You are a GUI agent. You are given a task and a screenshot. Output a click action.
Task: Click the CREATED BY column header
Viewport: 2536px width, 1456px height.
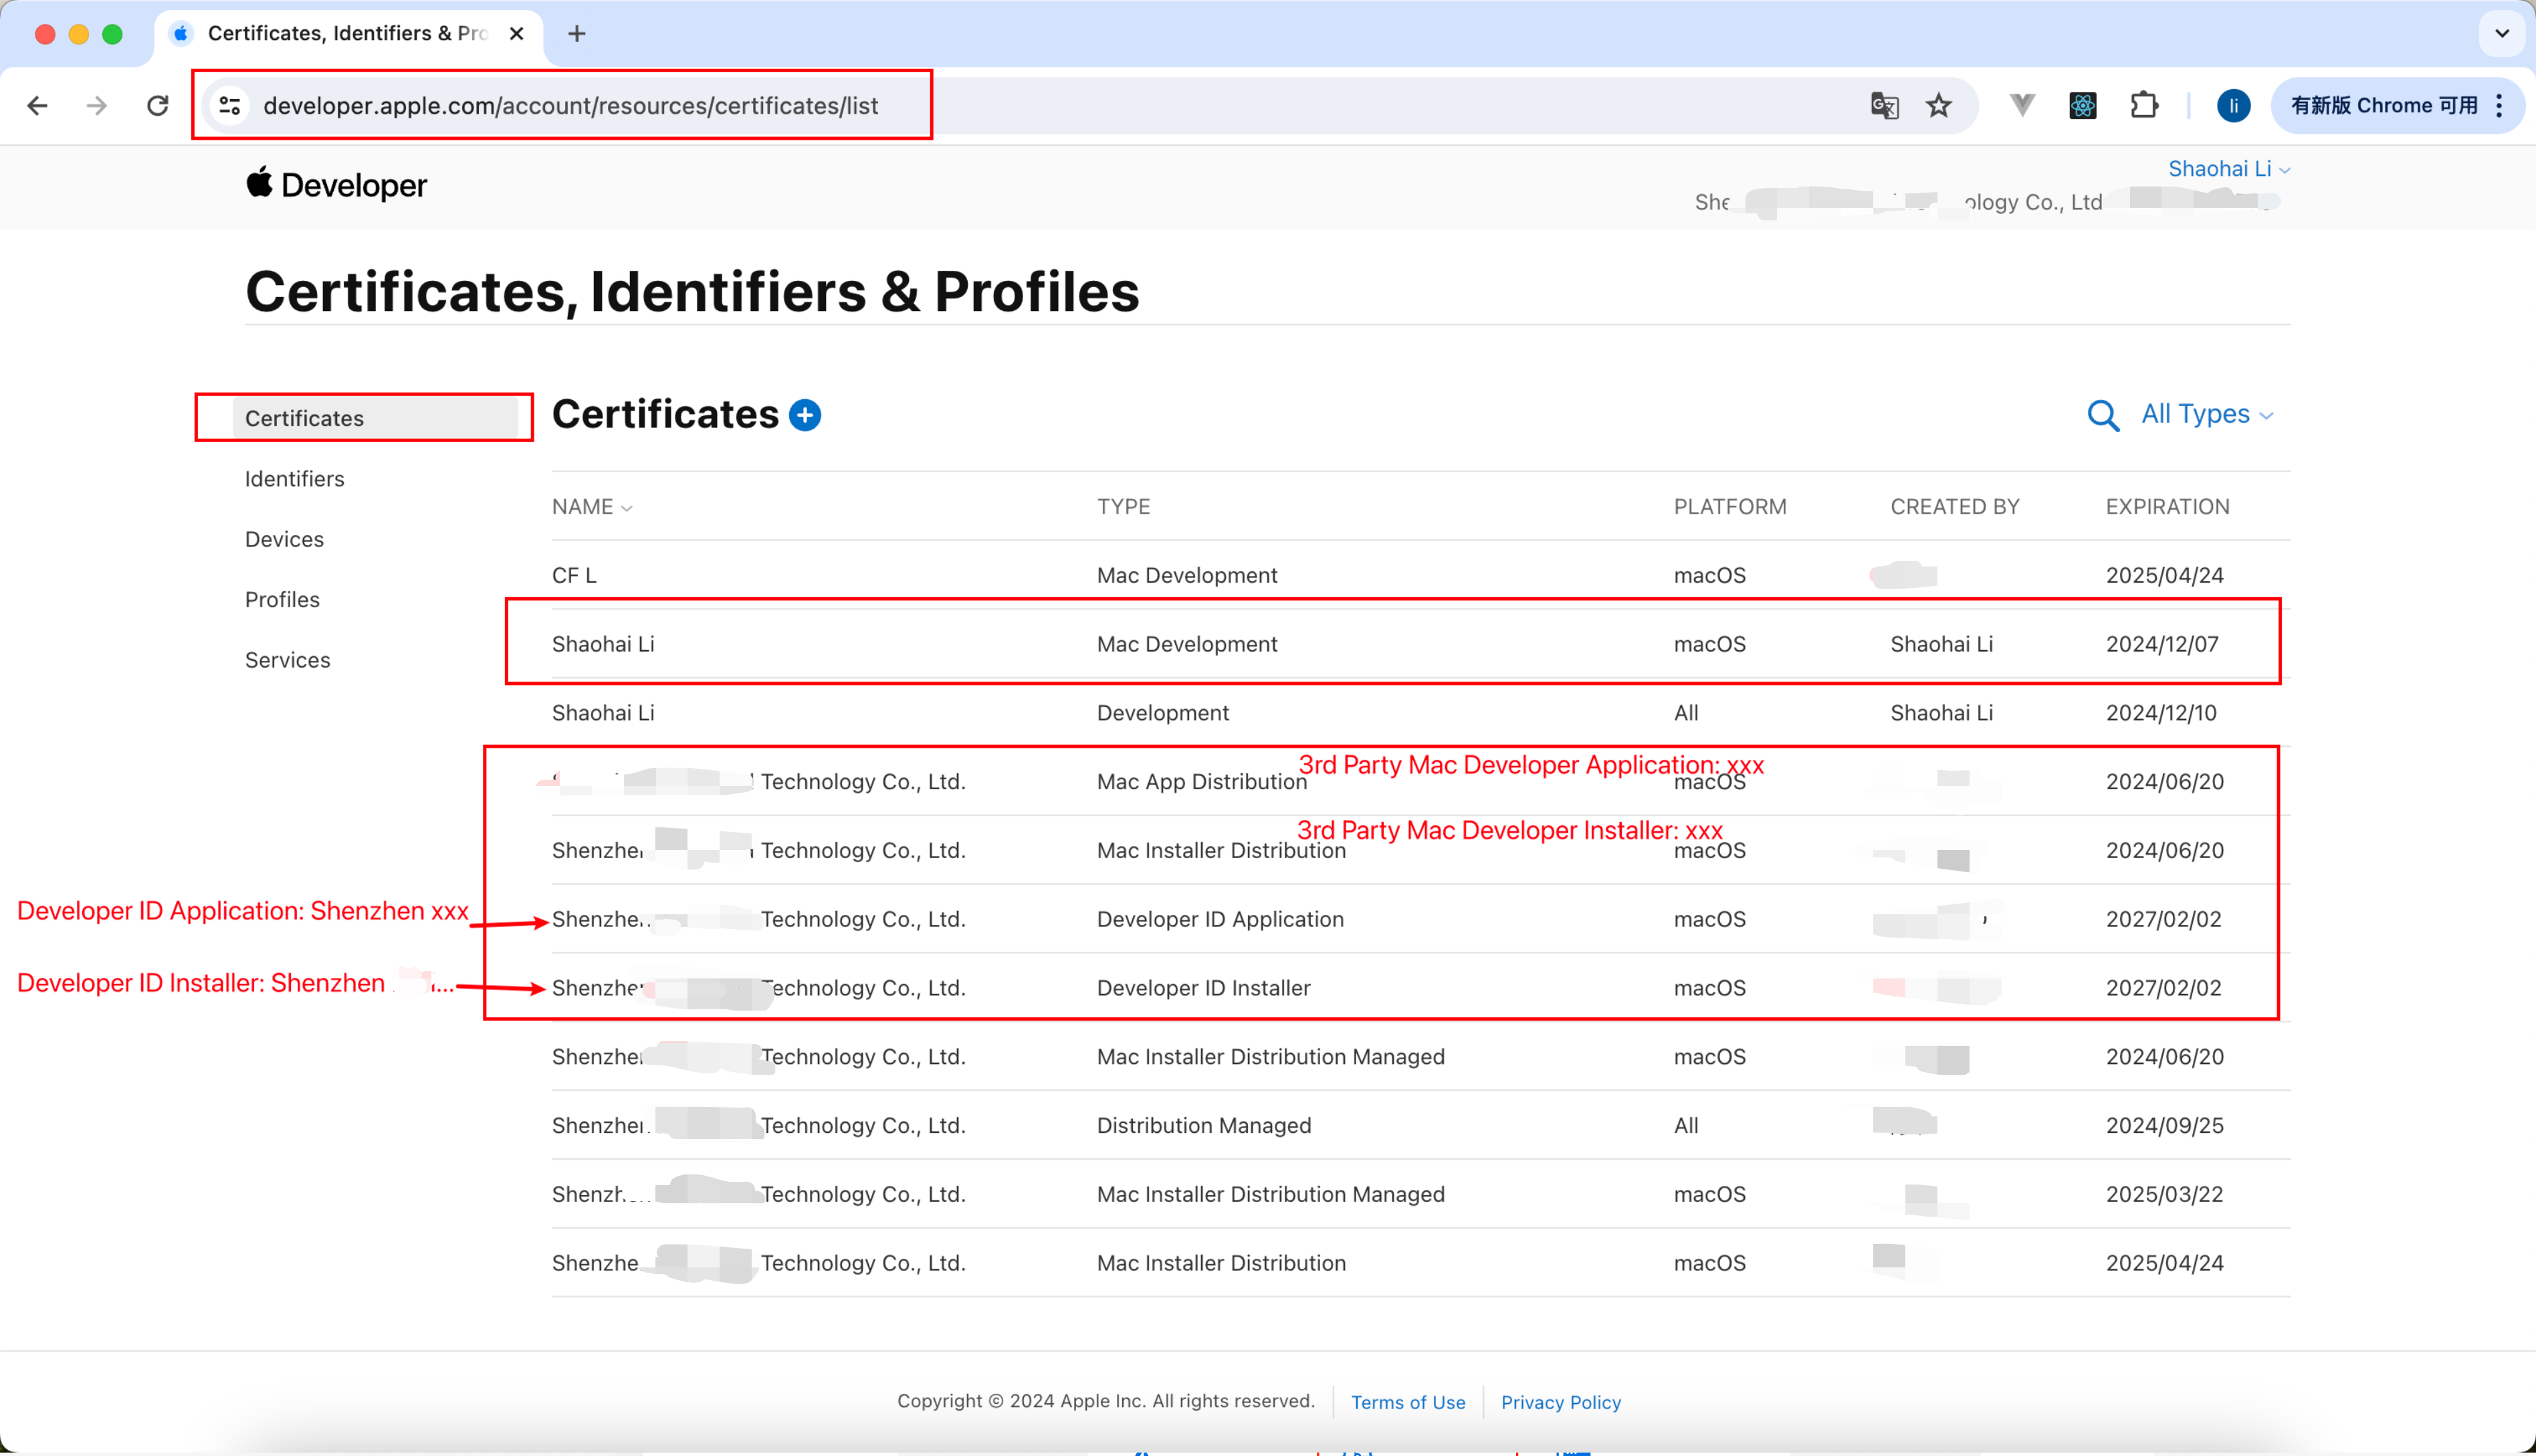point(1955,507)
